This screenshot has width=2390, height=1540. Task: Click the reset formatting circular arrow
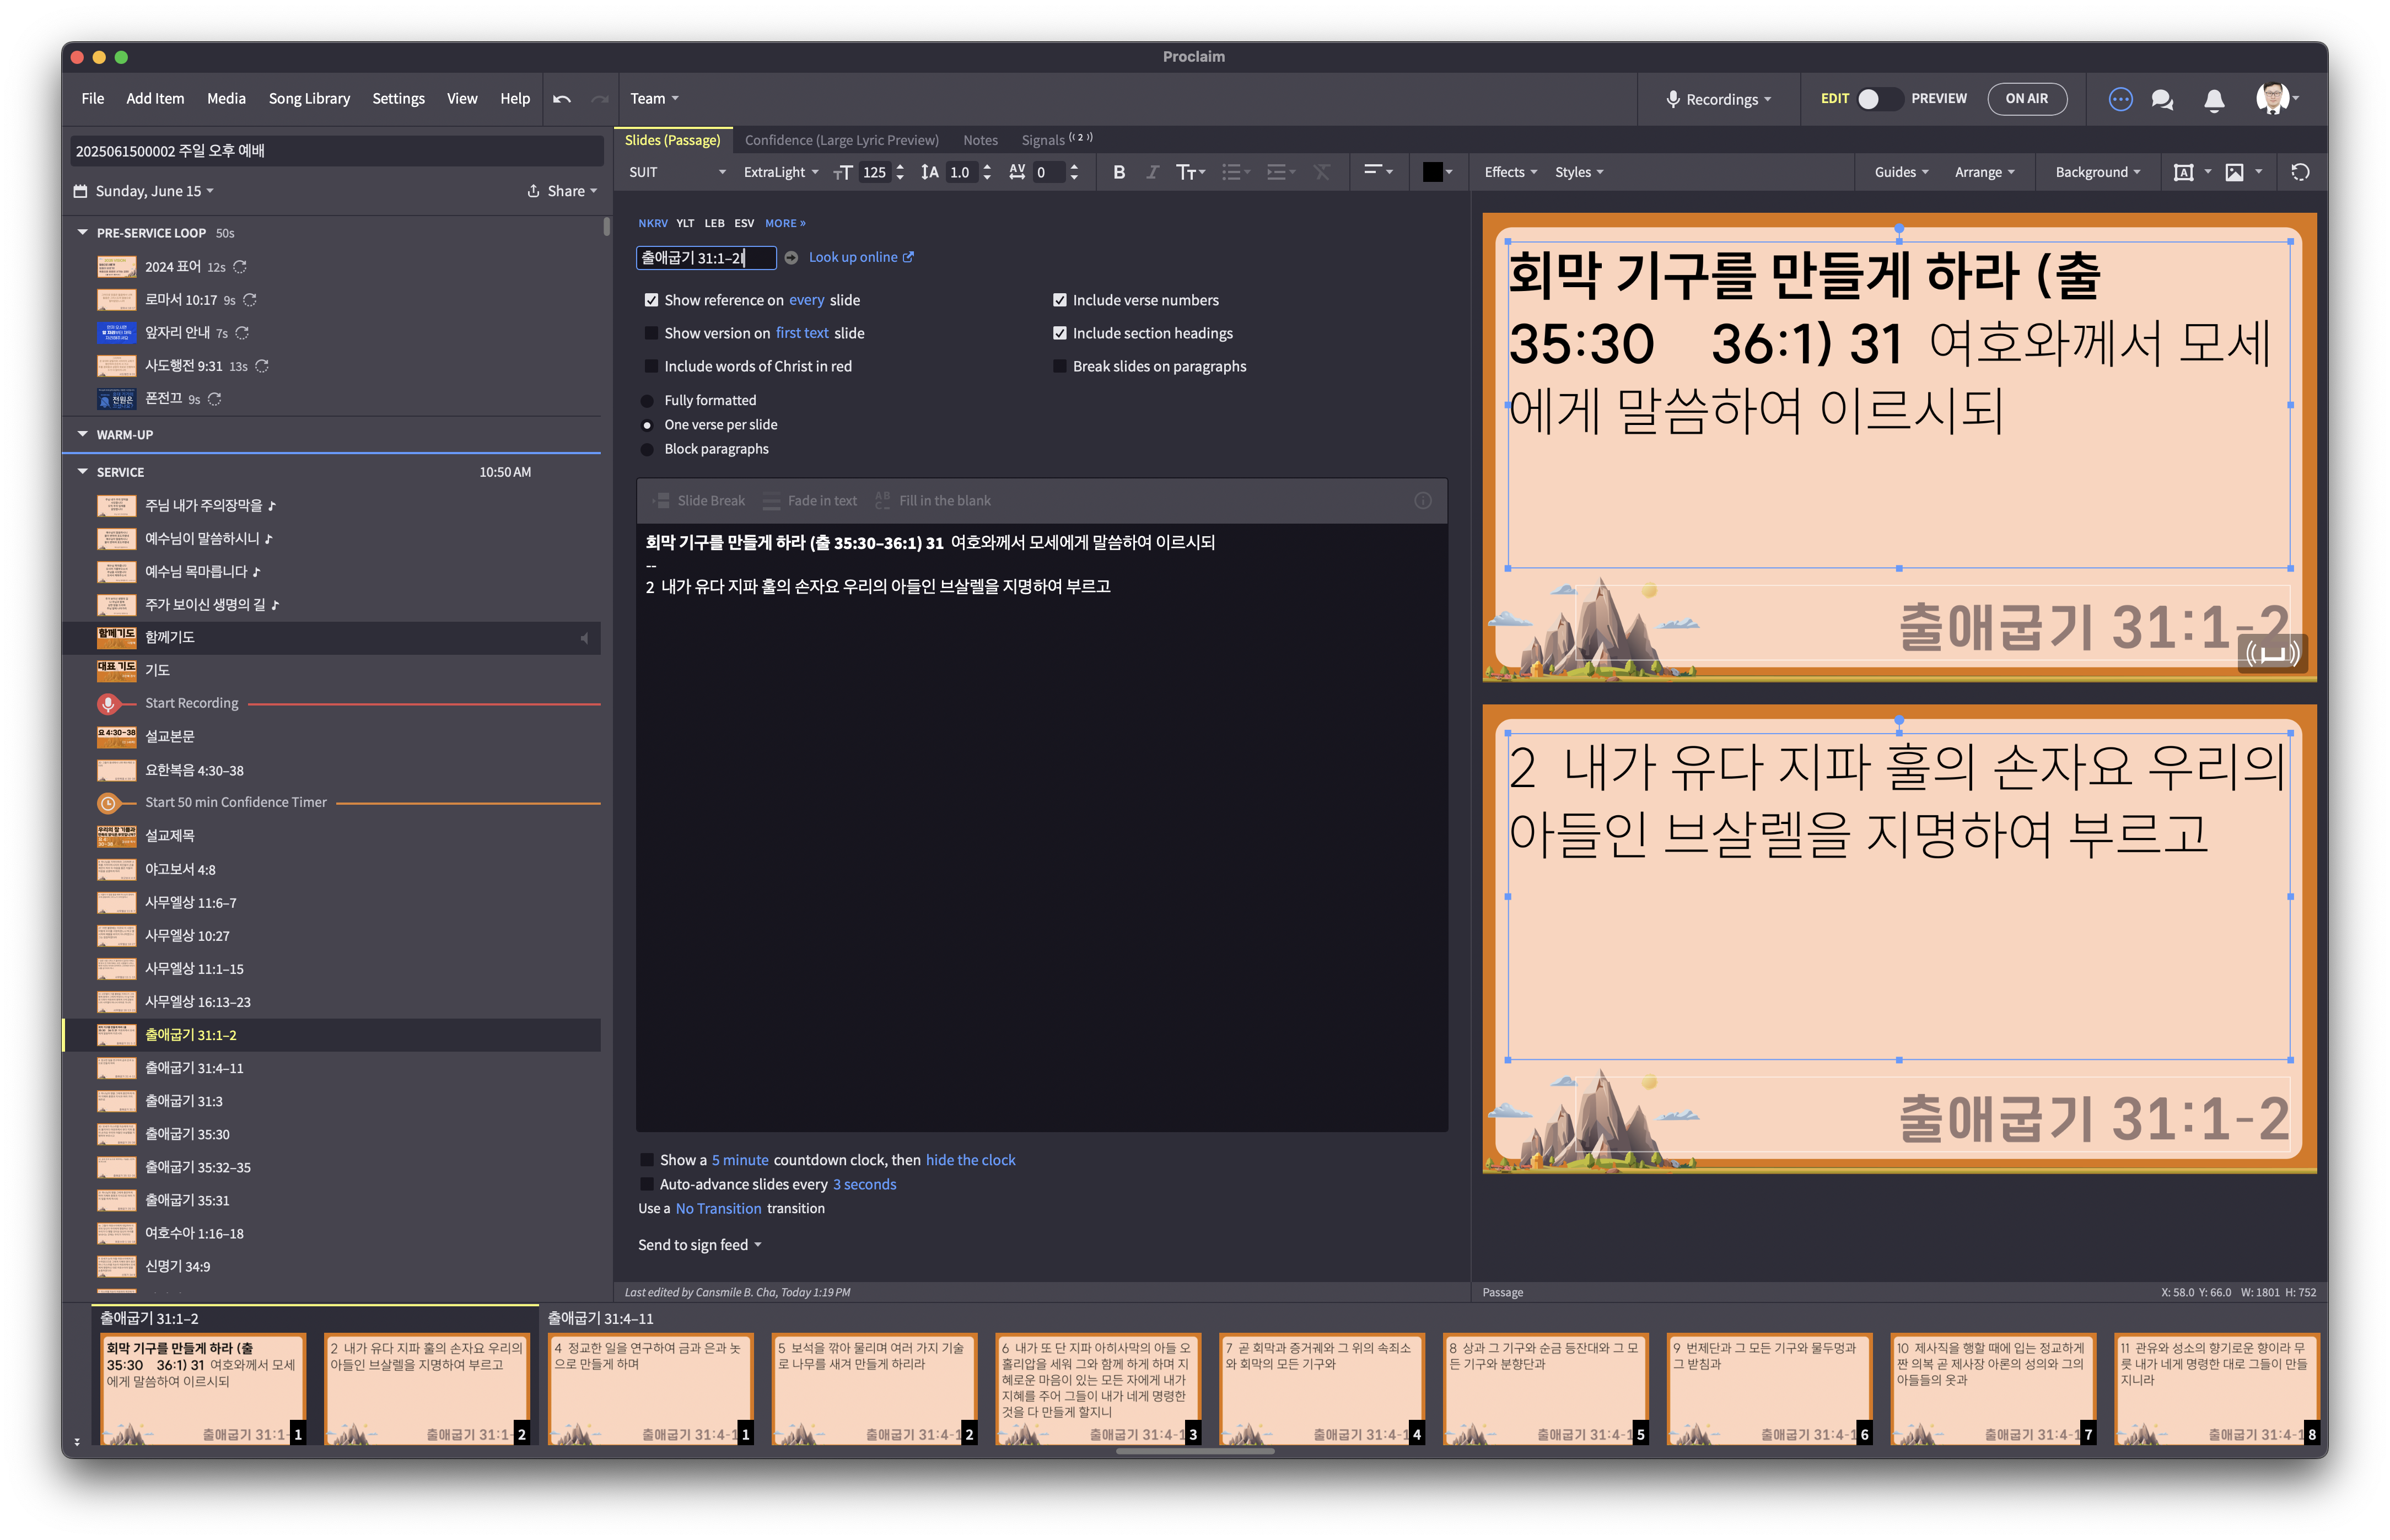tap(2300, 172)
